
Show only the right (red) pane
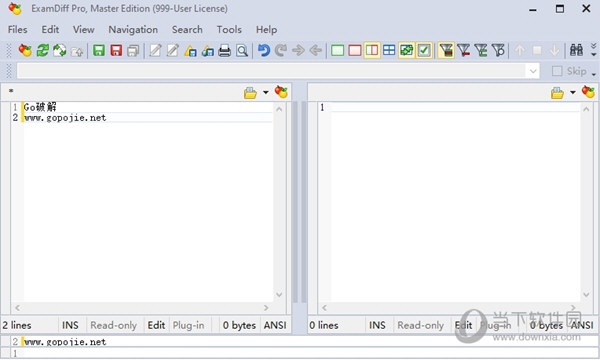pos(355,50)
